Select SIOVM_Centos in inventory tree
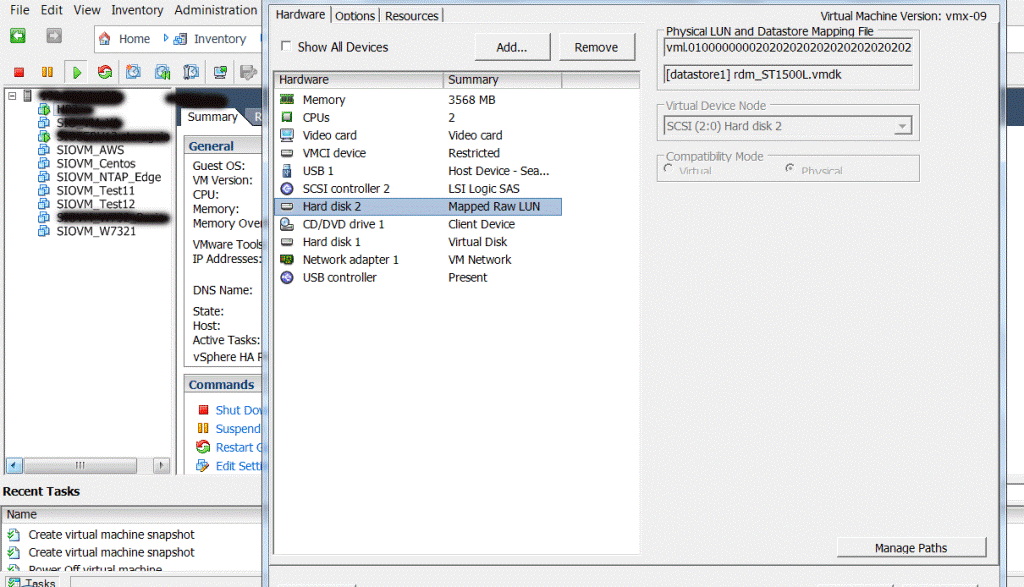1024x587 pixels. [x=95, y=163]
